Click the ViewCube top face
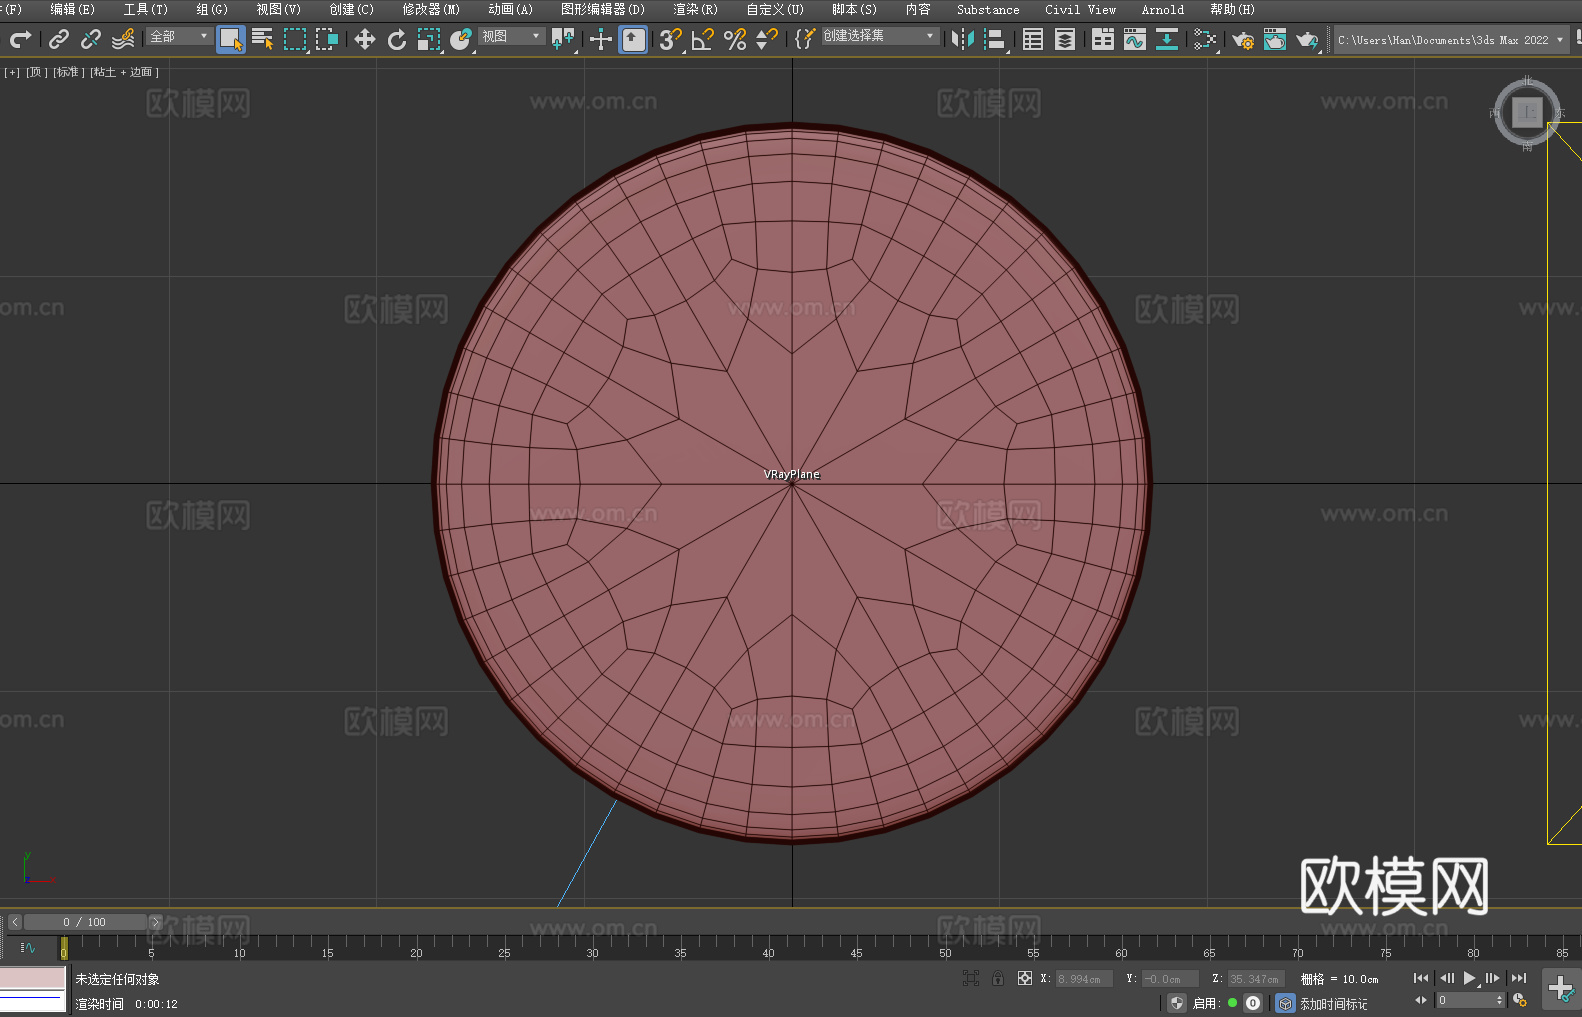 (1527, 112)
